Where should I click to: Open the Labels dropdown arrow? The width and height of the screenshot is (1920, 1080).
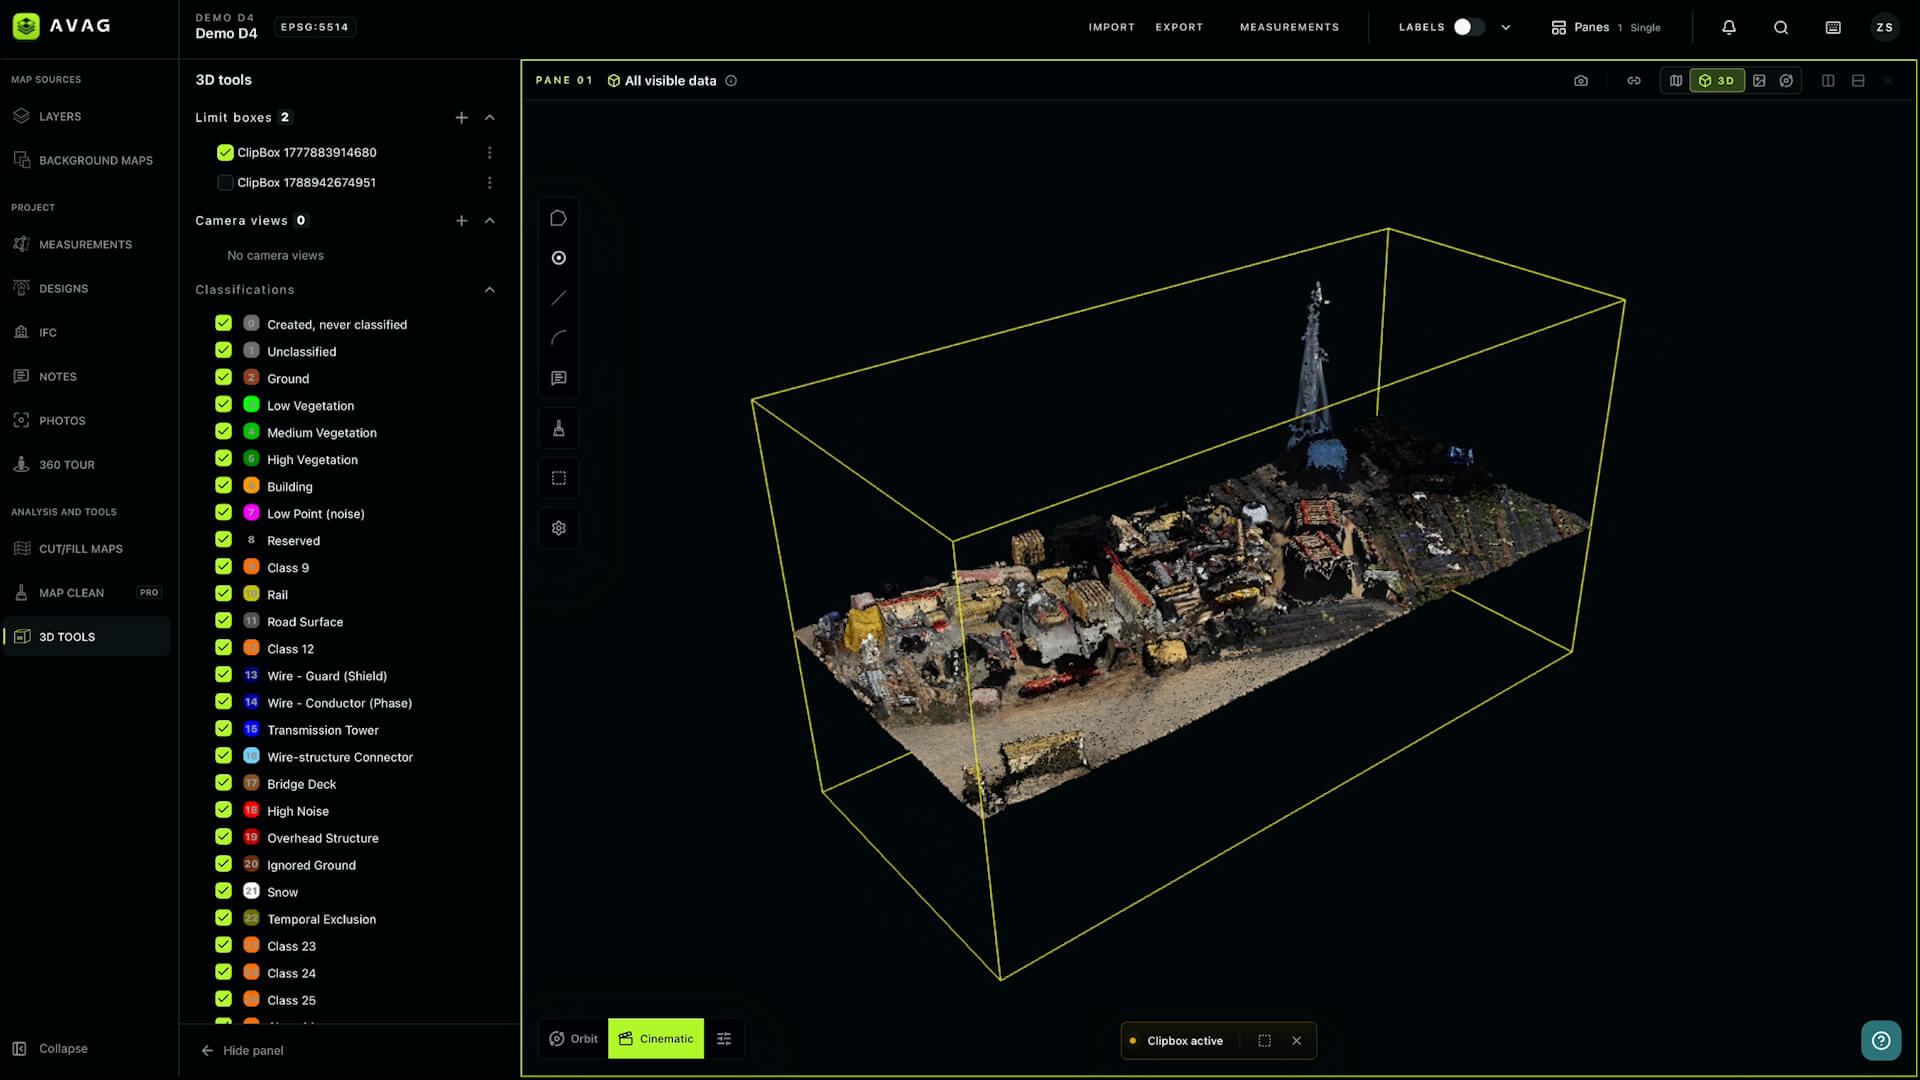pos(1505,28)
